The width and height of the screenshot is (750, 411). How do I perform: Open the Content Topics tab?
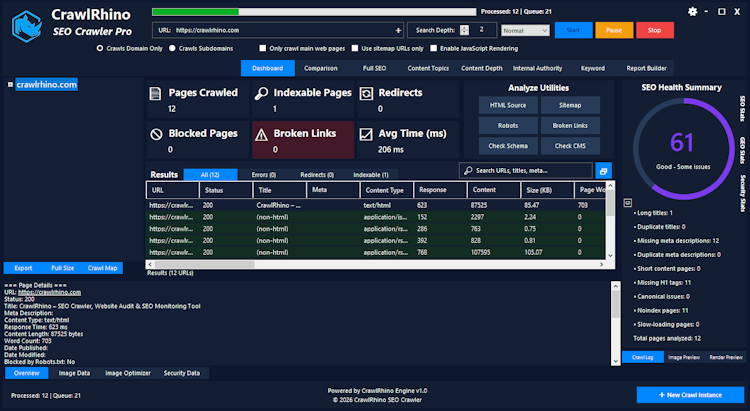428,68
